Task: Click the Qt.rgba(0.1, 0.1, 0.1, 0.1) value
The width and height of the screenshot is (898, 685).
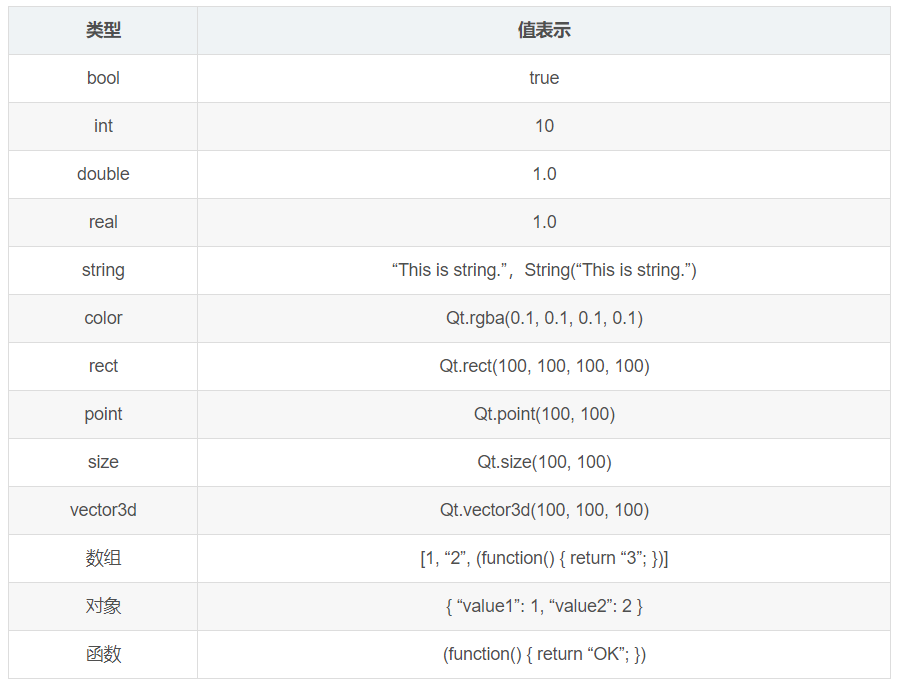Action: coord(544,318)
